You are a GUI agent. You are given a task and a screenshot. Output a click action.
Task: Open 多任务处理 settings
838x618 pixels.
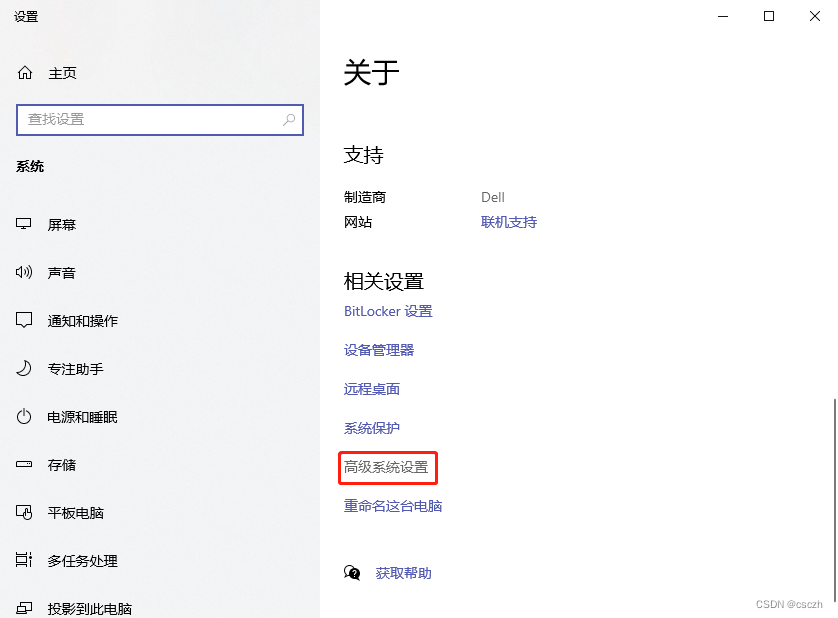82,561
